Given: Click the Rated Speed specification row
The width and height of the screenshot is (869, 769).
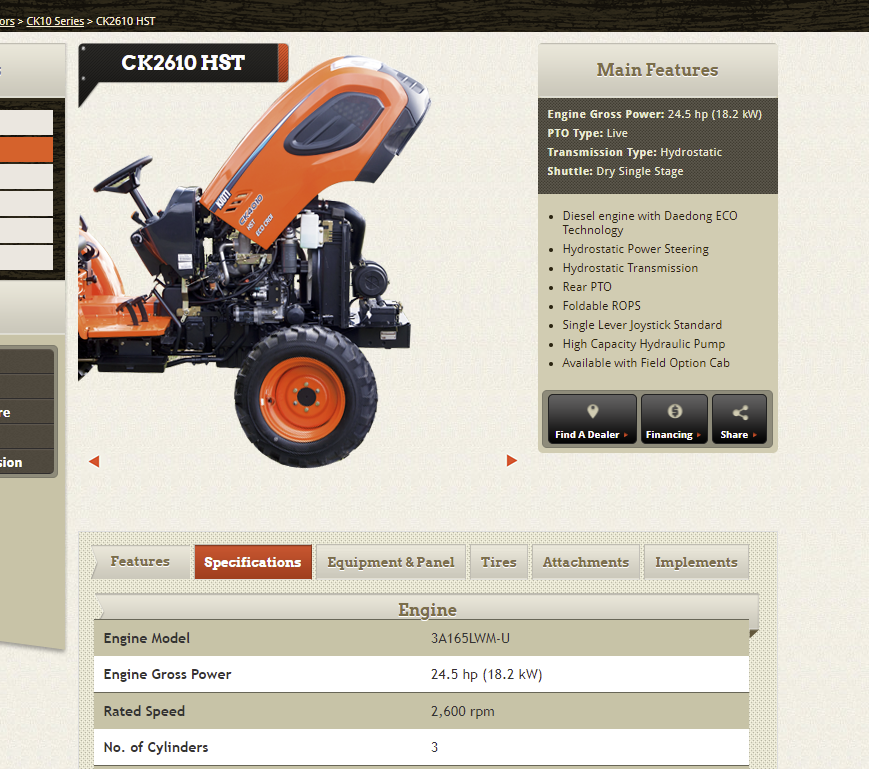Looking at the screenshot, I should tap(421, 711).
